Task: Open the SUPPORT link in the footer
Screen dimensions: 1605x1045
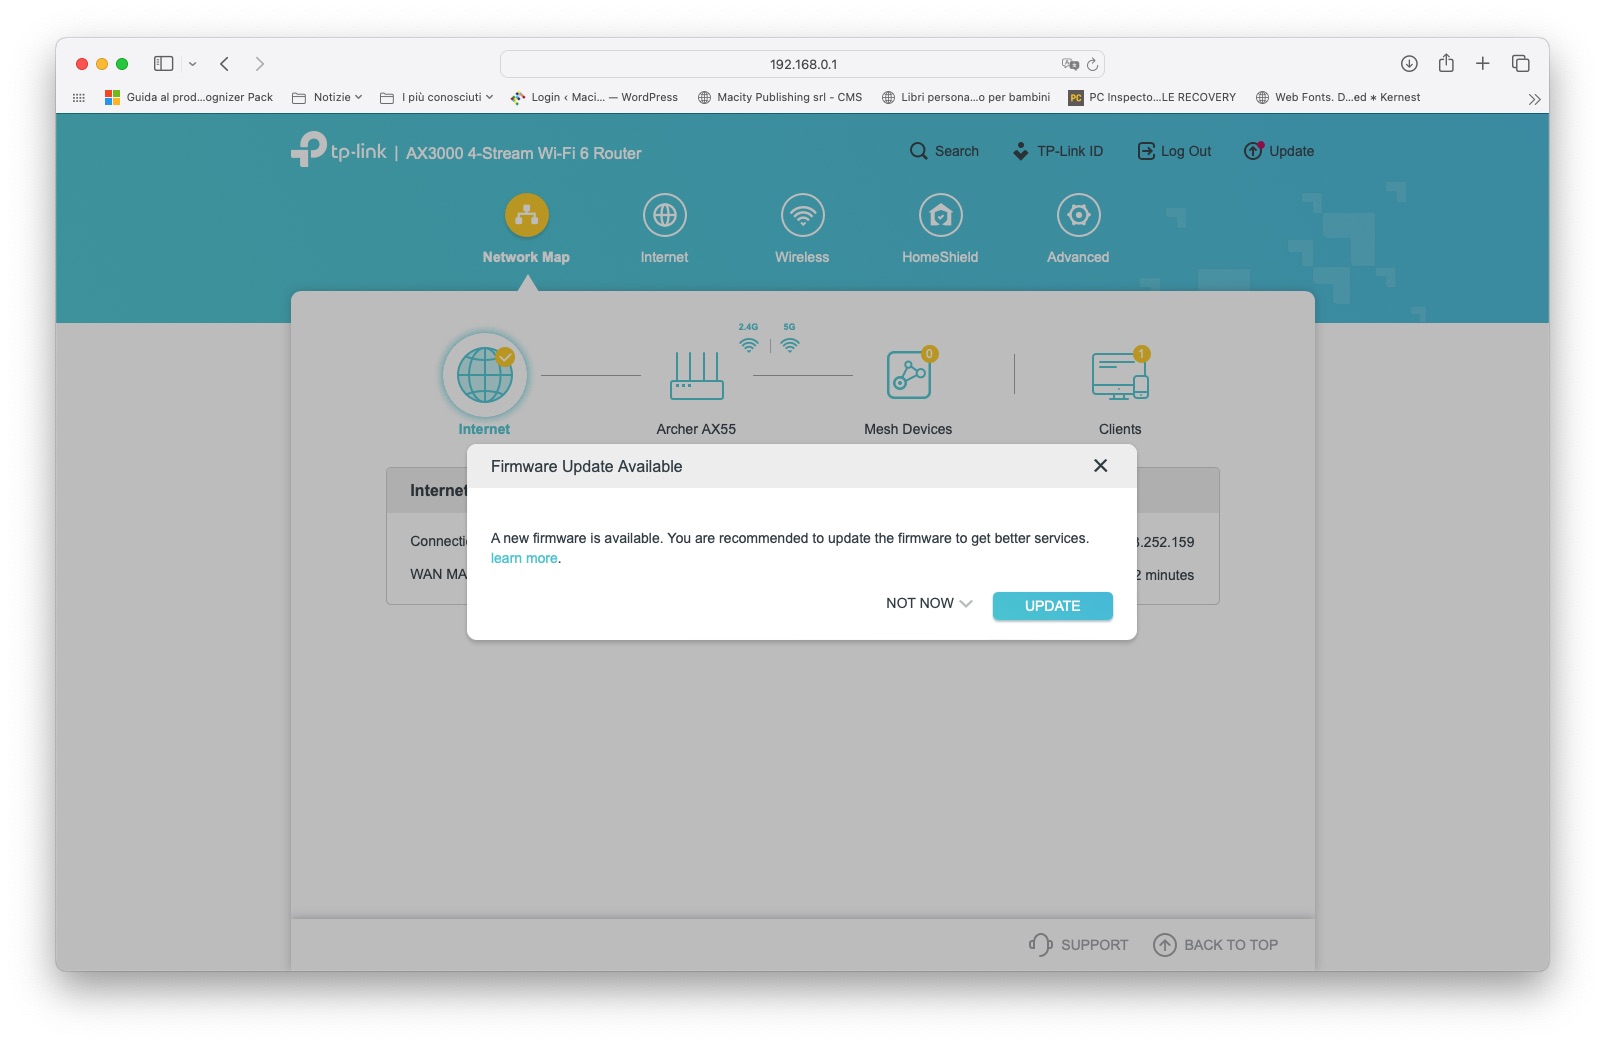Action: pos(1078,945)
